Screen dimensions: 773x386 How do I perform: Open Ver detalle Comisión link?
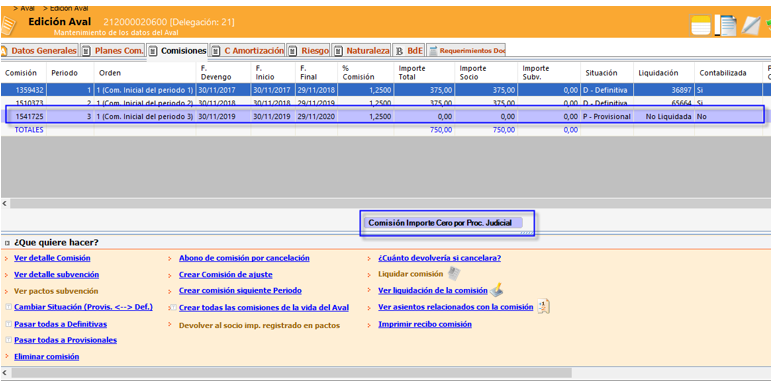coord(52,258)
